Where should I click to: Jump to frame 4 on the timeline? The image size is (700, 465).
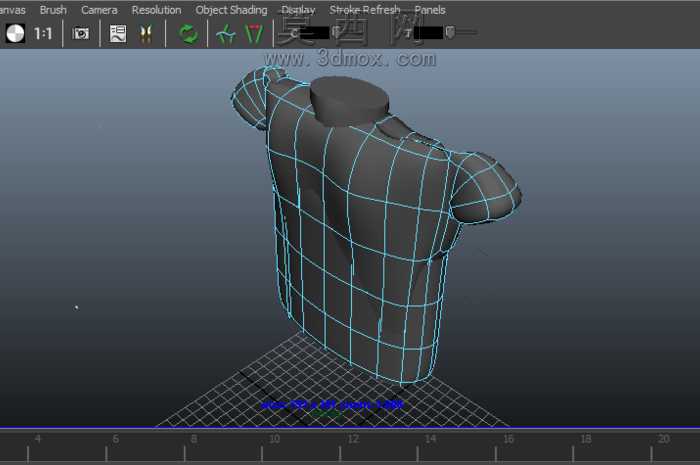(x=38, y=439)
